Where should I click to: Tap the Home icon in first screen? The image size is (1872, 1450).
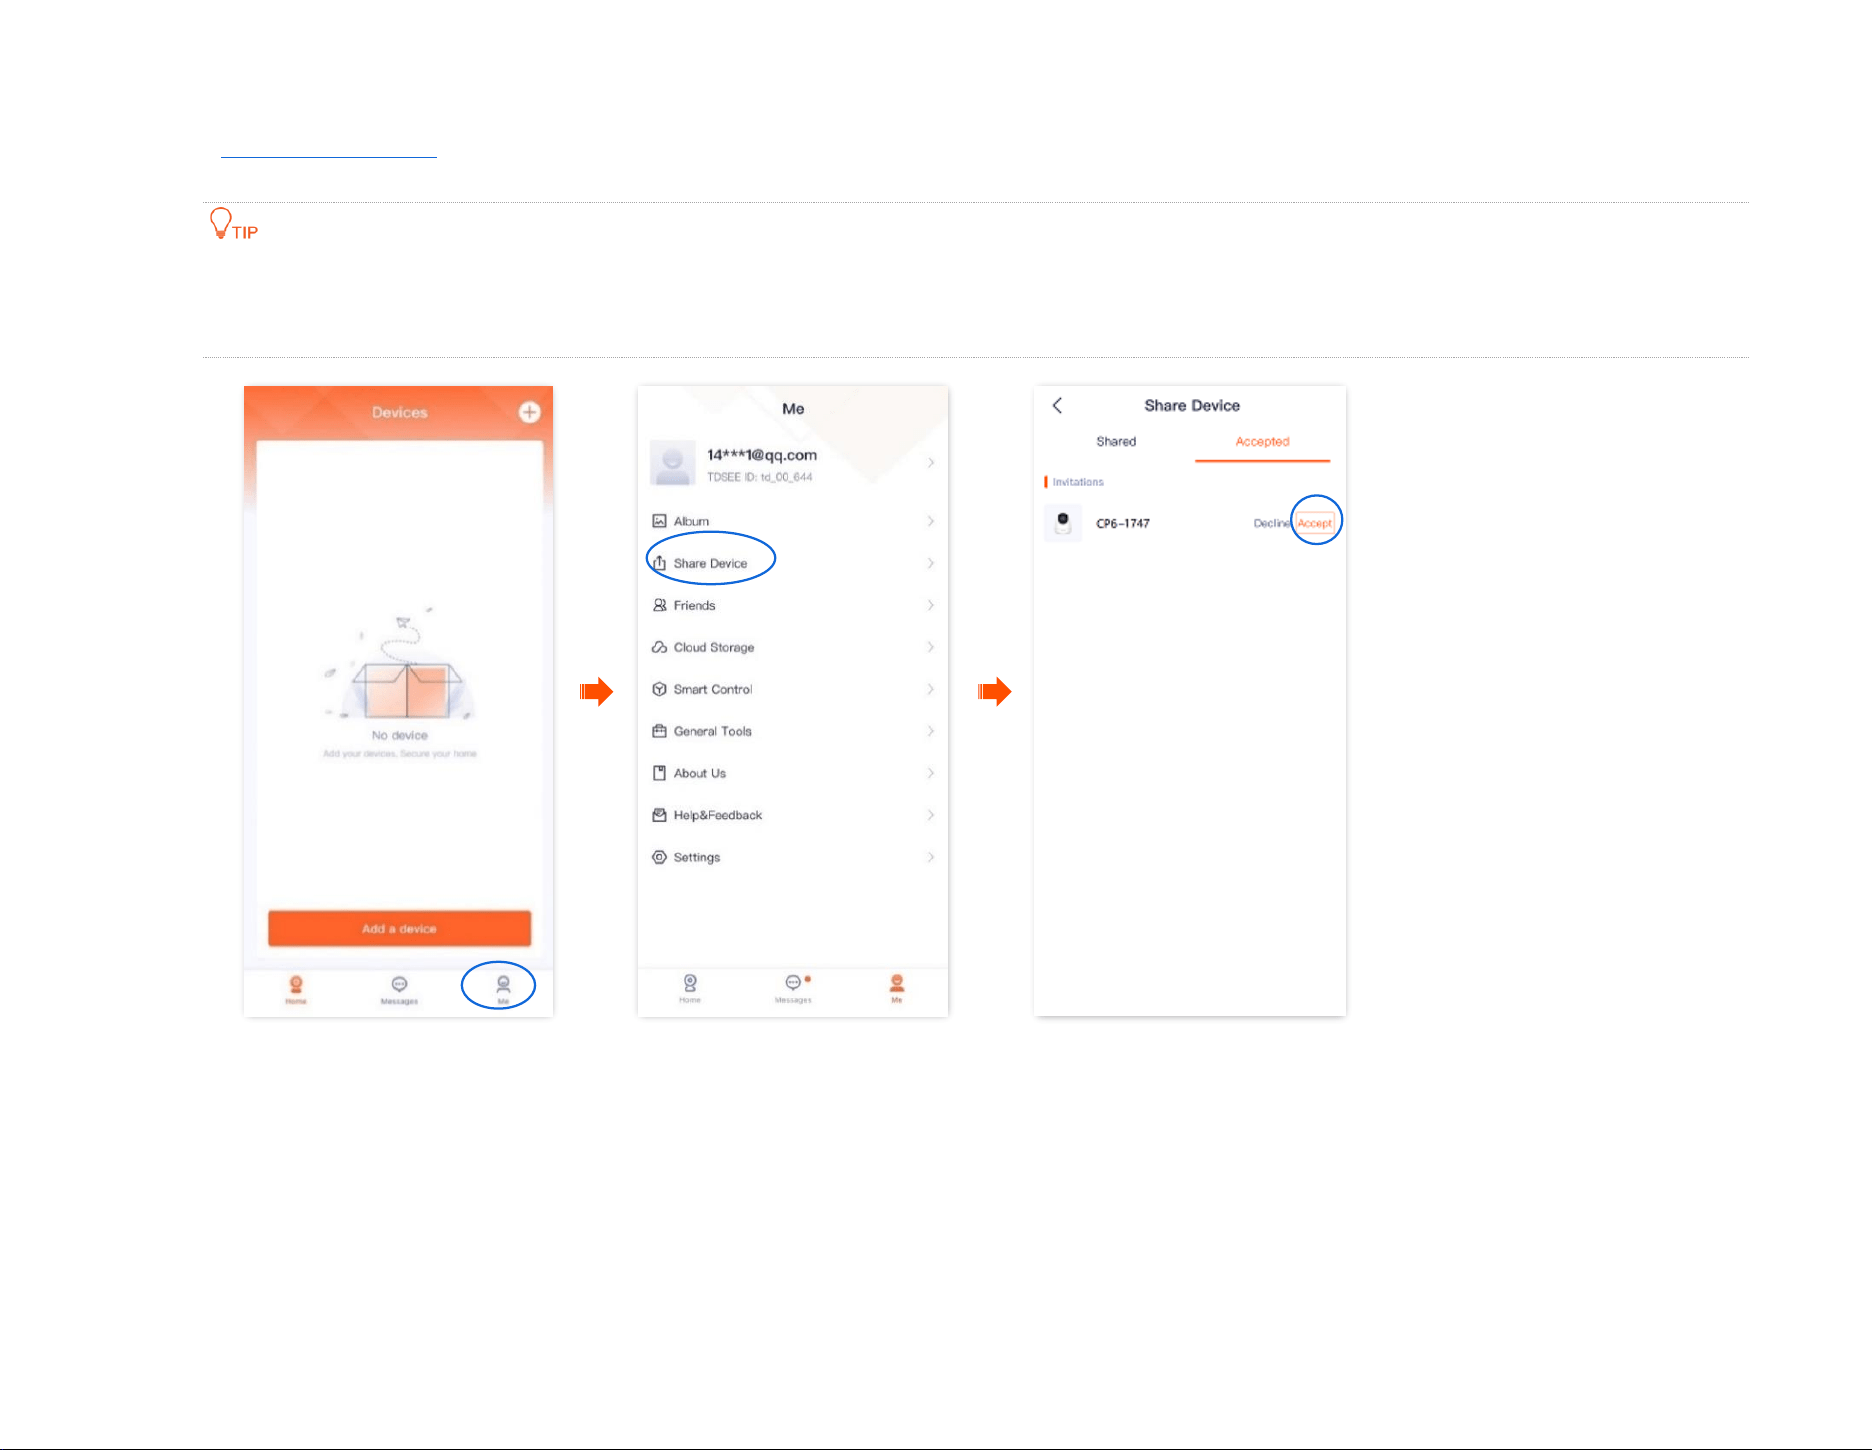click(296, 988)
